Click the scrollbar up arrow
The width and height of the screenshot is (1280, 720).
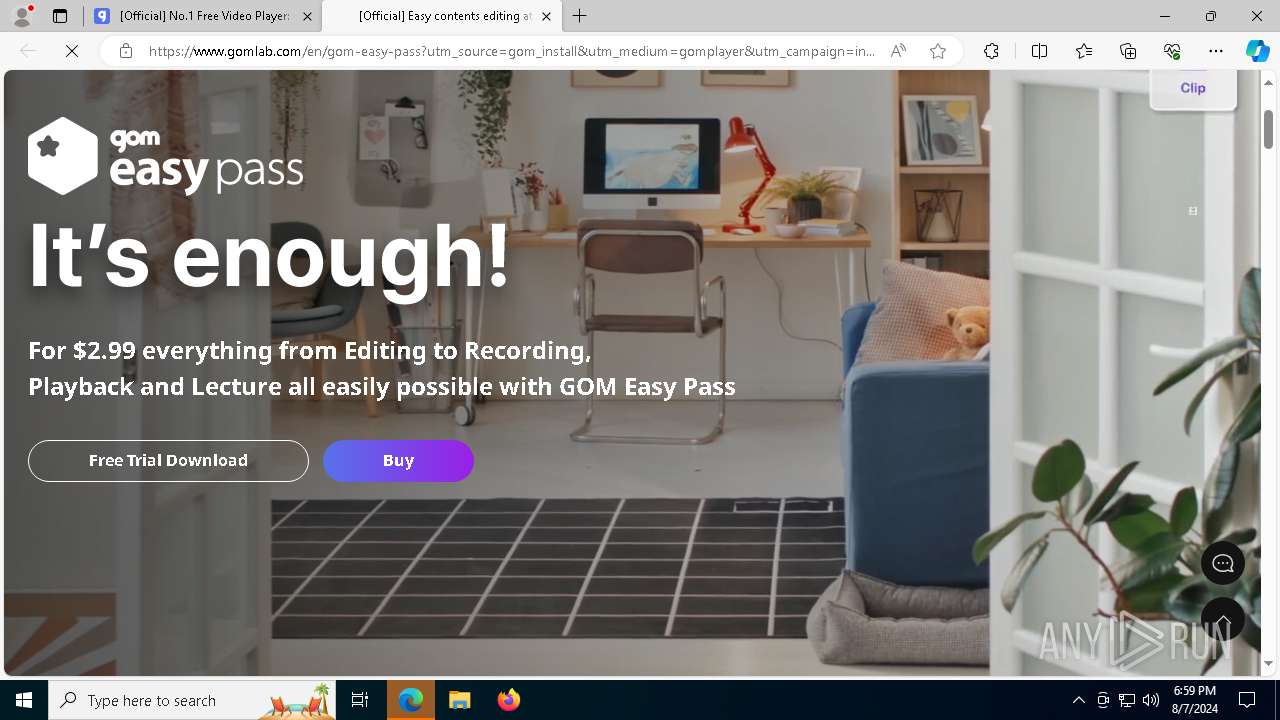tap(1268, 81)
